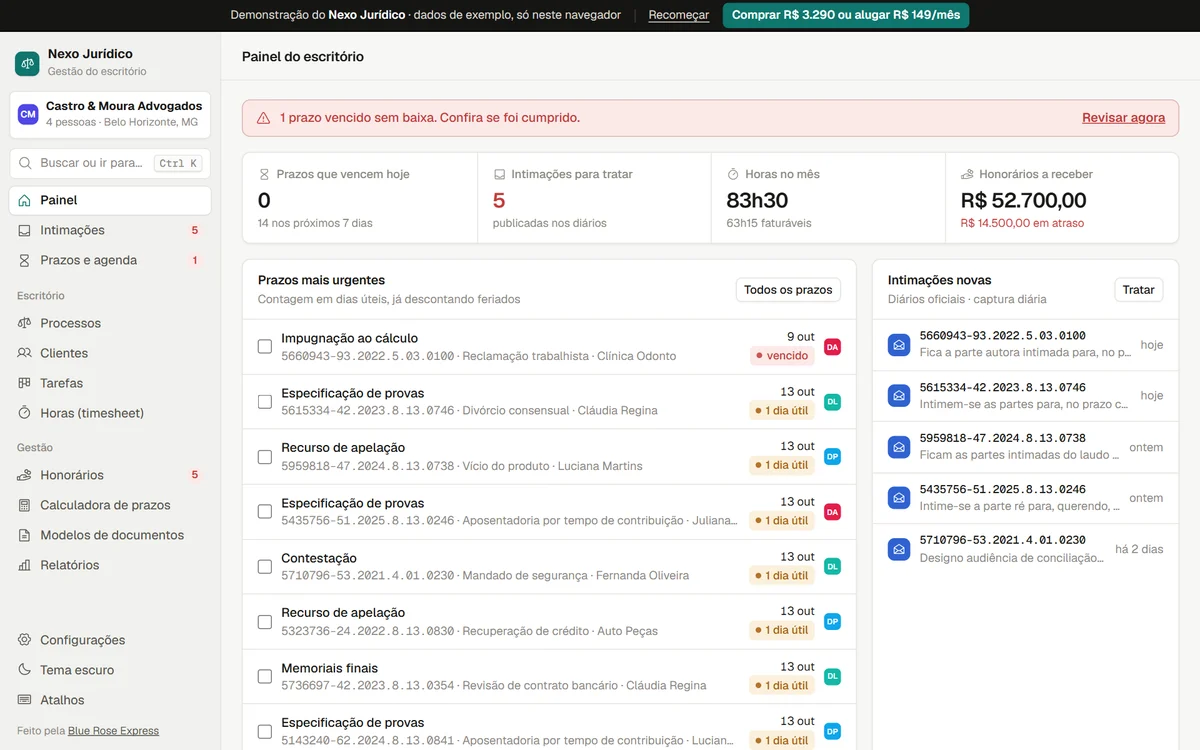
Task: Open the Clientes section
Action: click(110, 353)
